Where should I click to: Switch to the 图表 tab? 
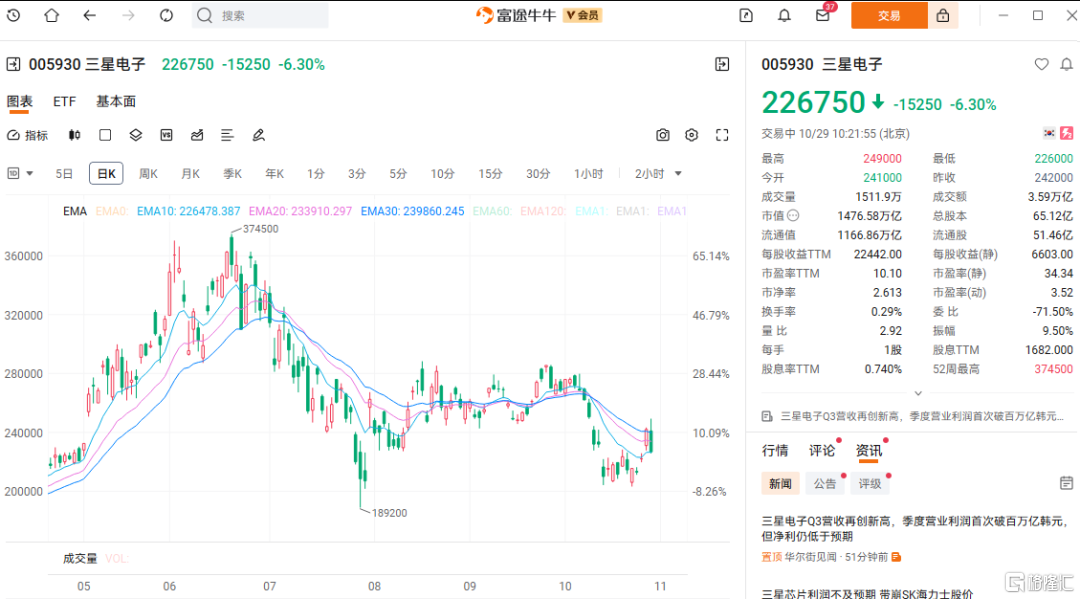coord(19,102)
